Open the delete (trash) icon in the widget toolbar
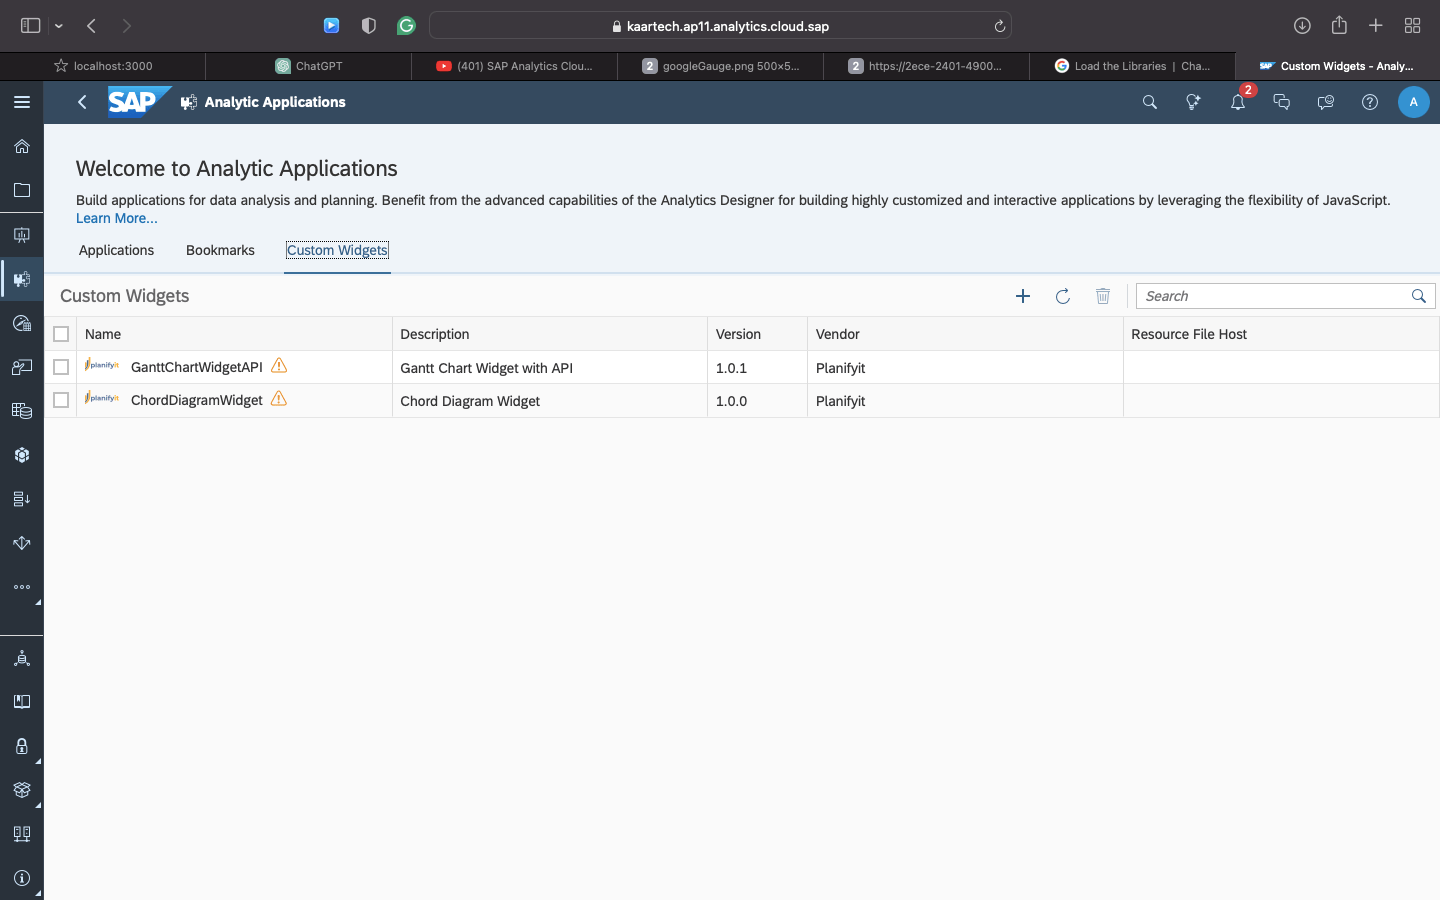Screen dimensions: 1440x900 pyautogui.click(x=1103, y=296)
